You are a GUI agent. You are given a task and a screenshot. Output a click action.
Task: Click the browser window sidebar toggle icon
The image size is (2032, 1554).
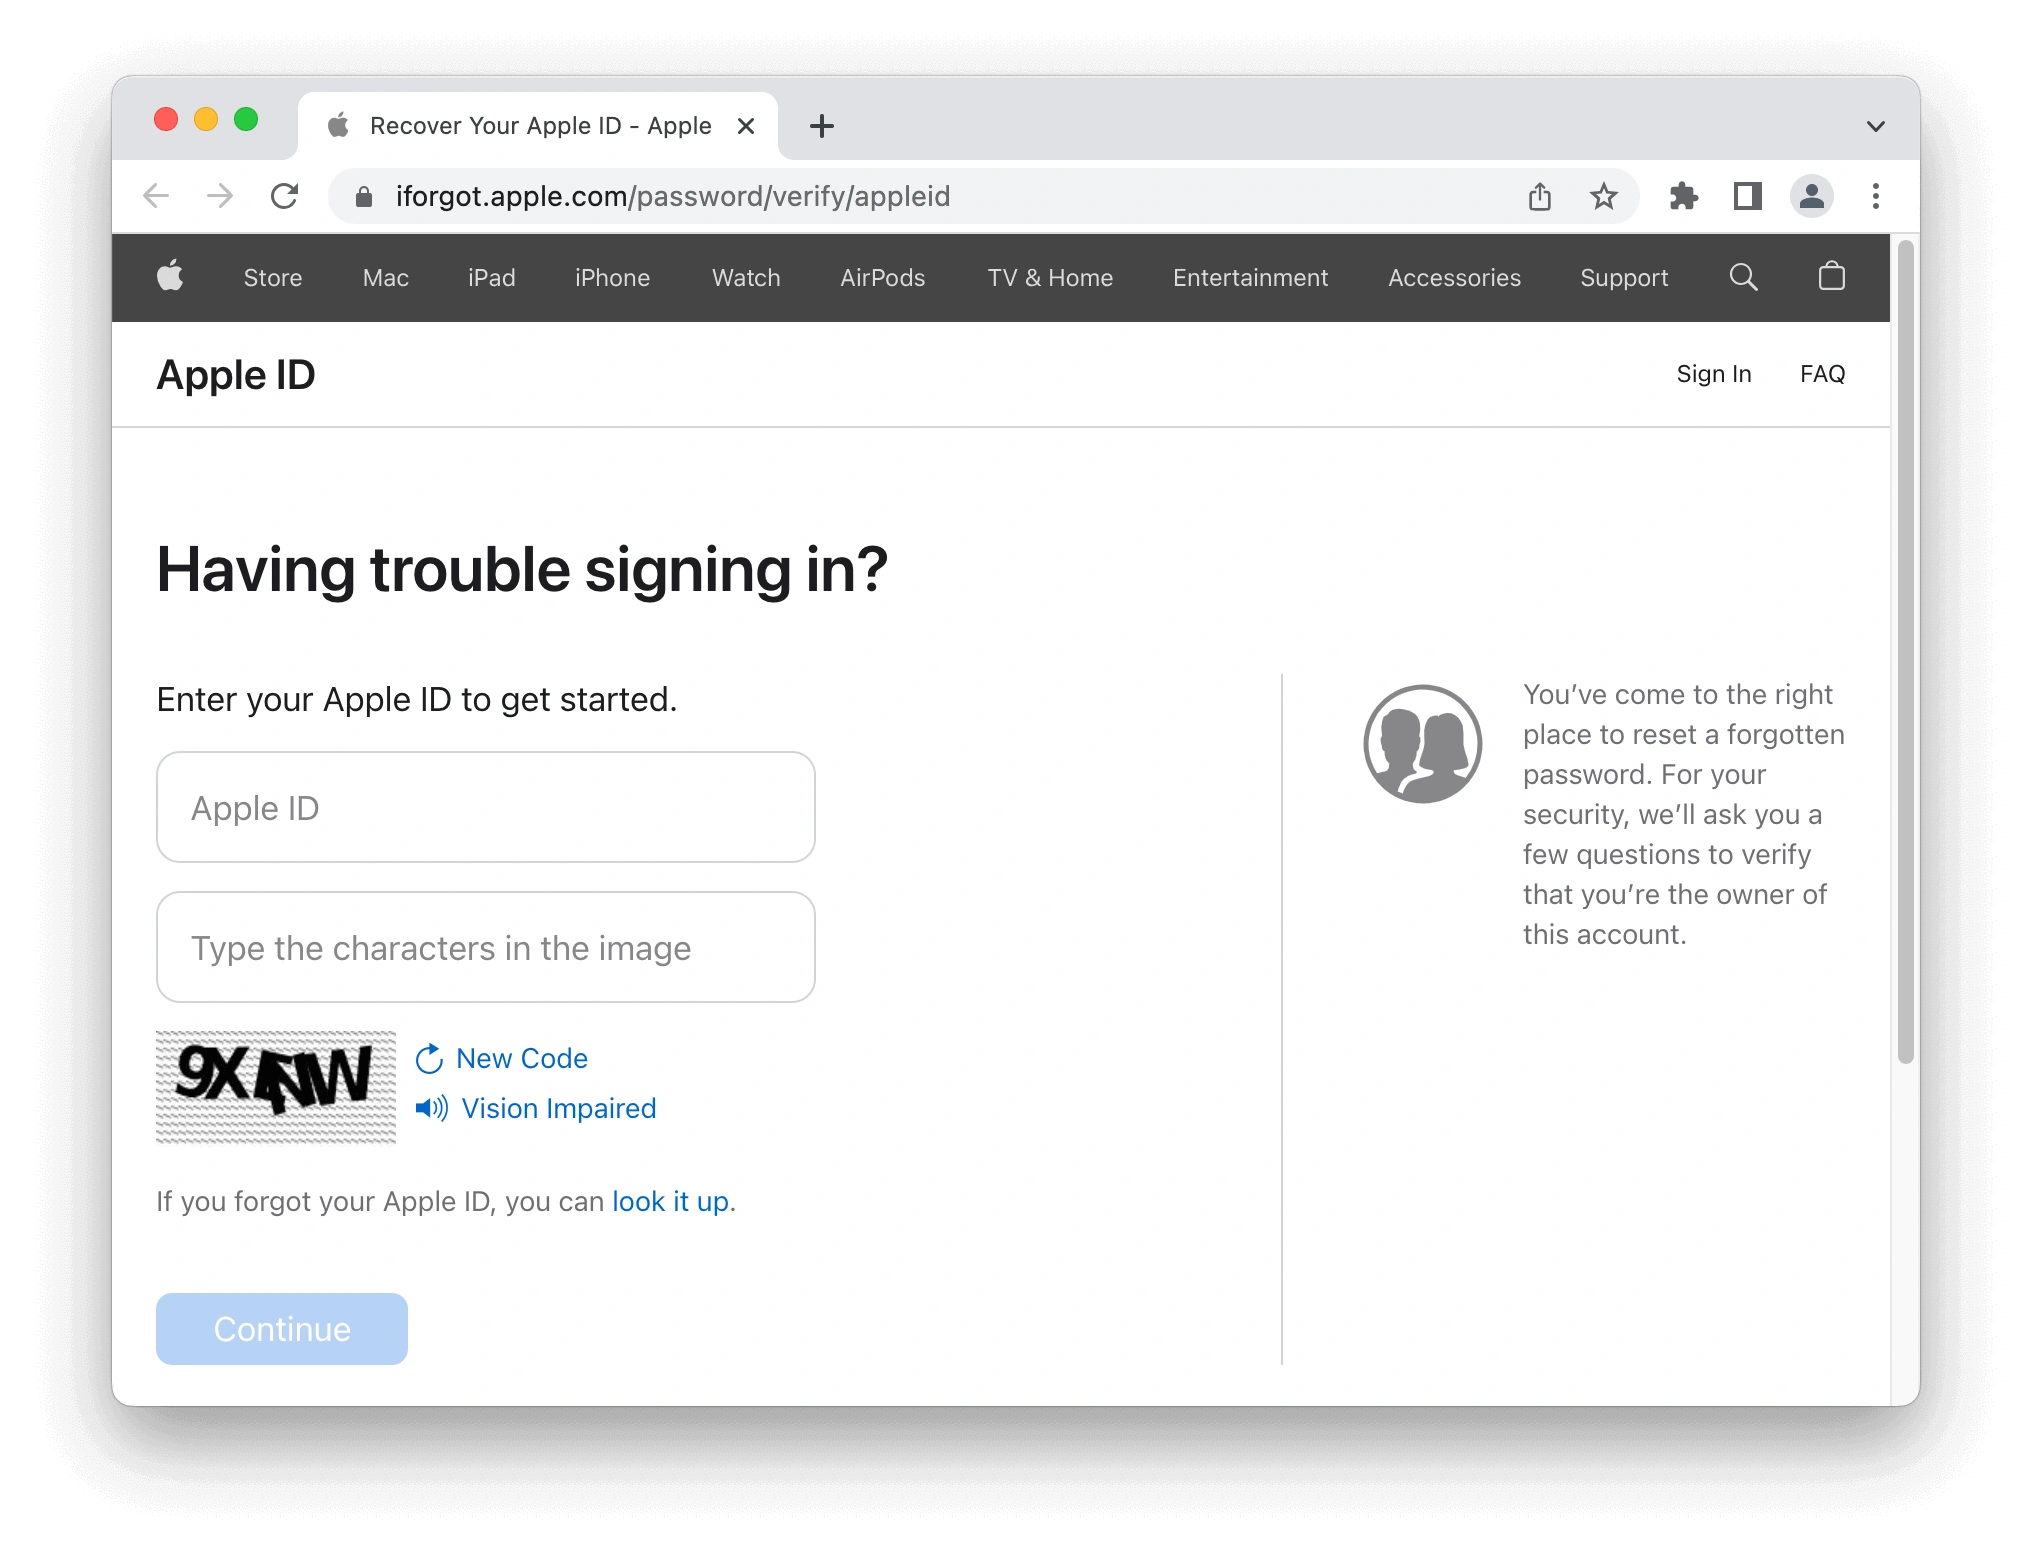pyautogui.click(x=1748, y=196)
